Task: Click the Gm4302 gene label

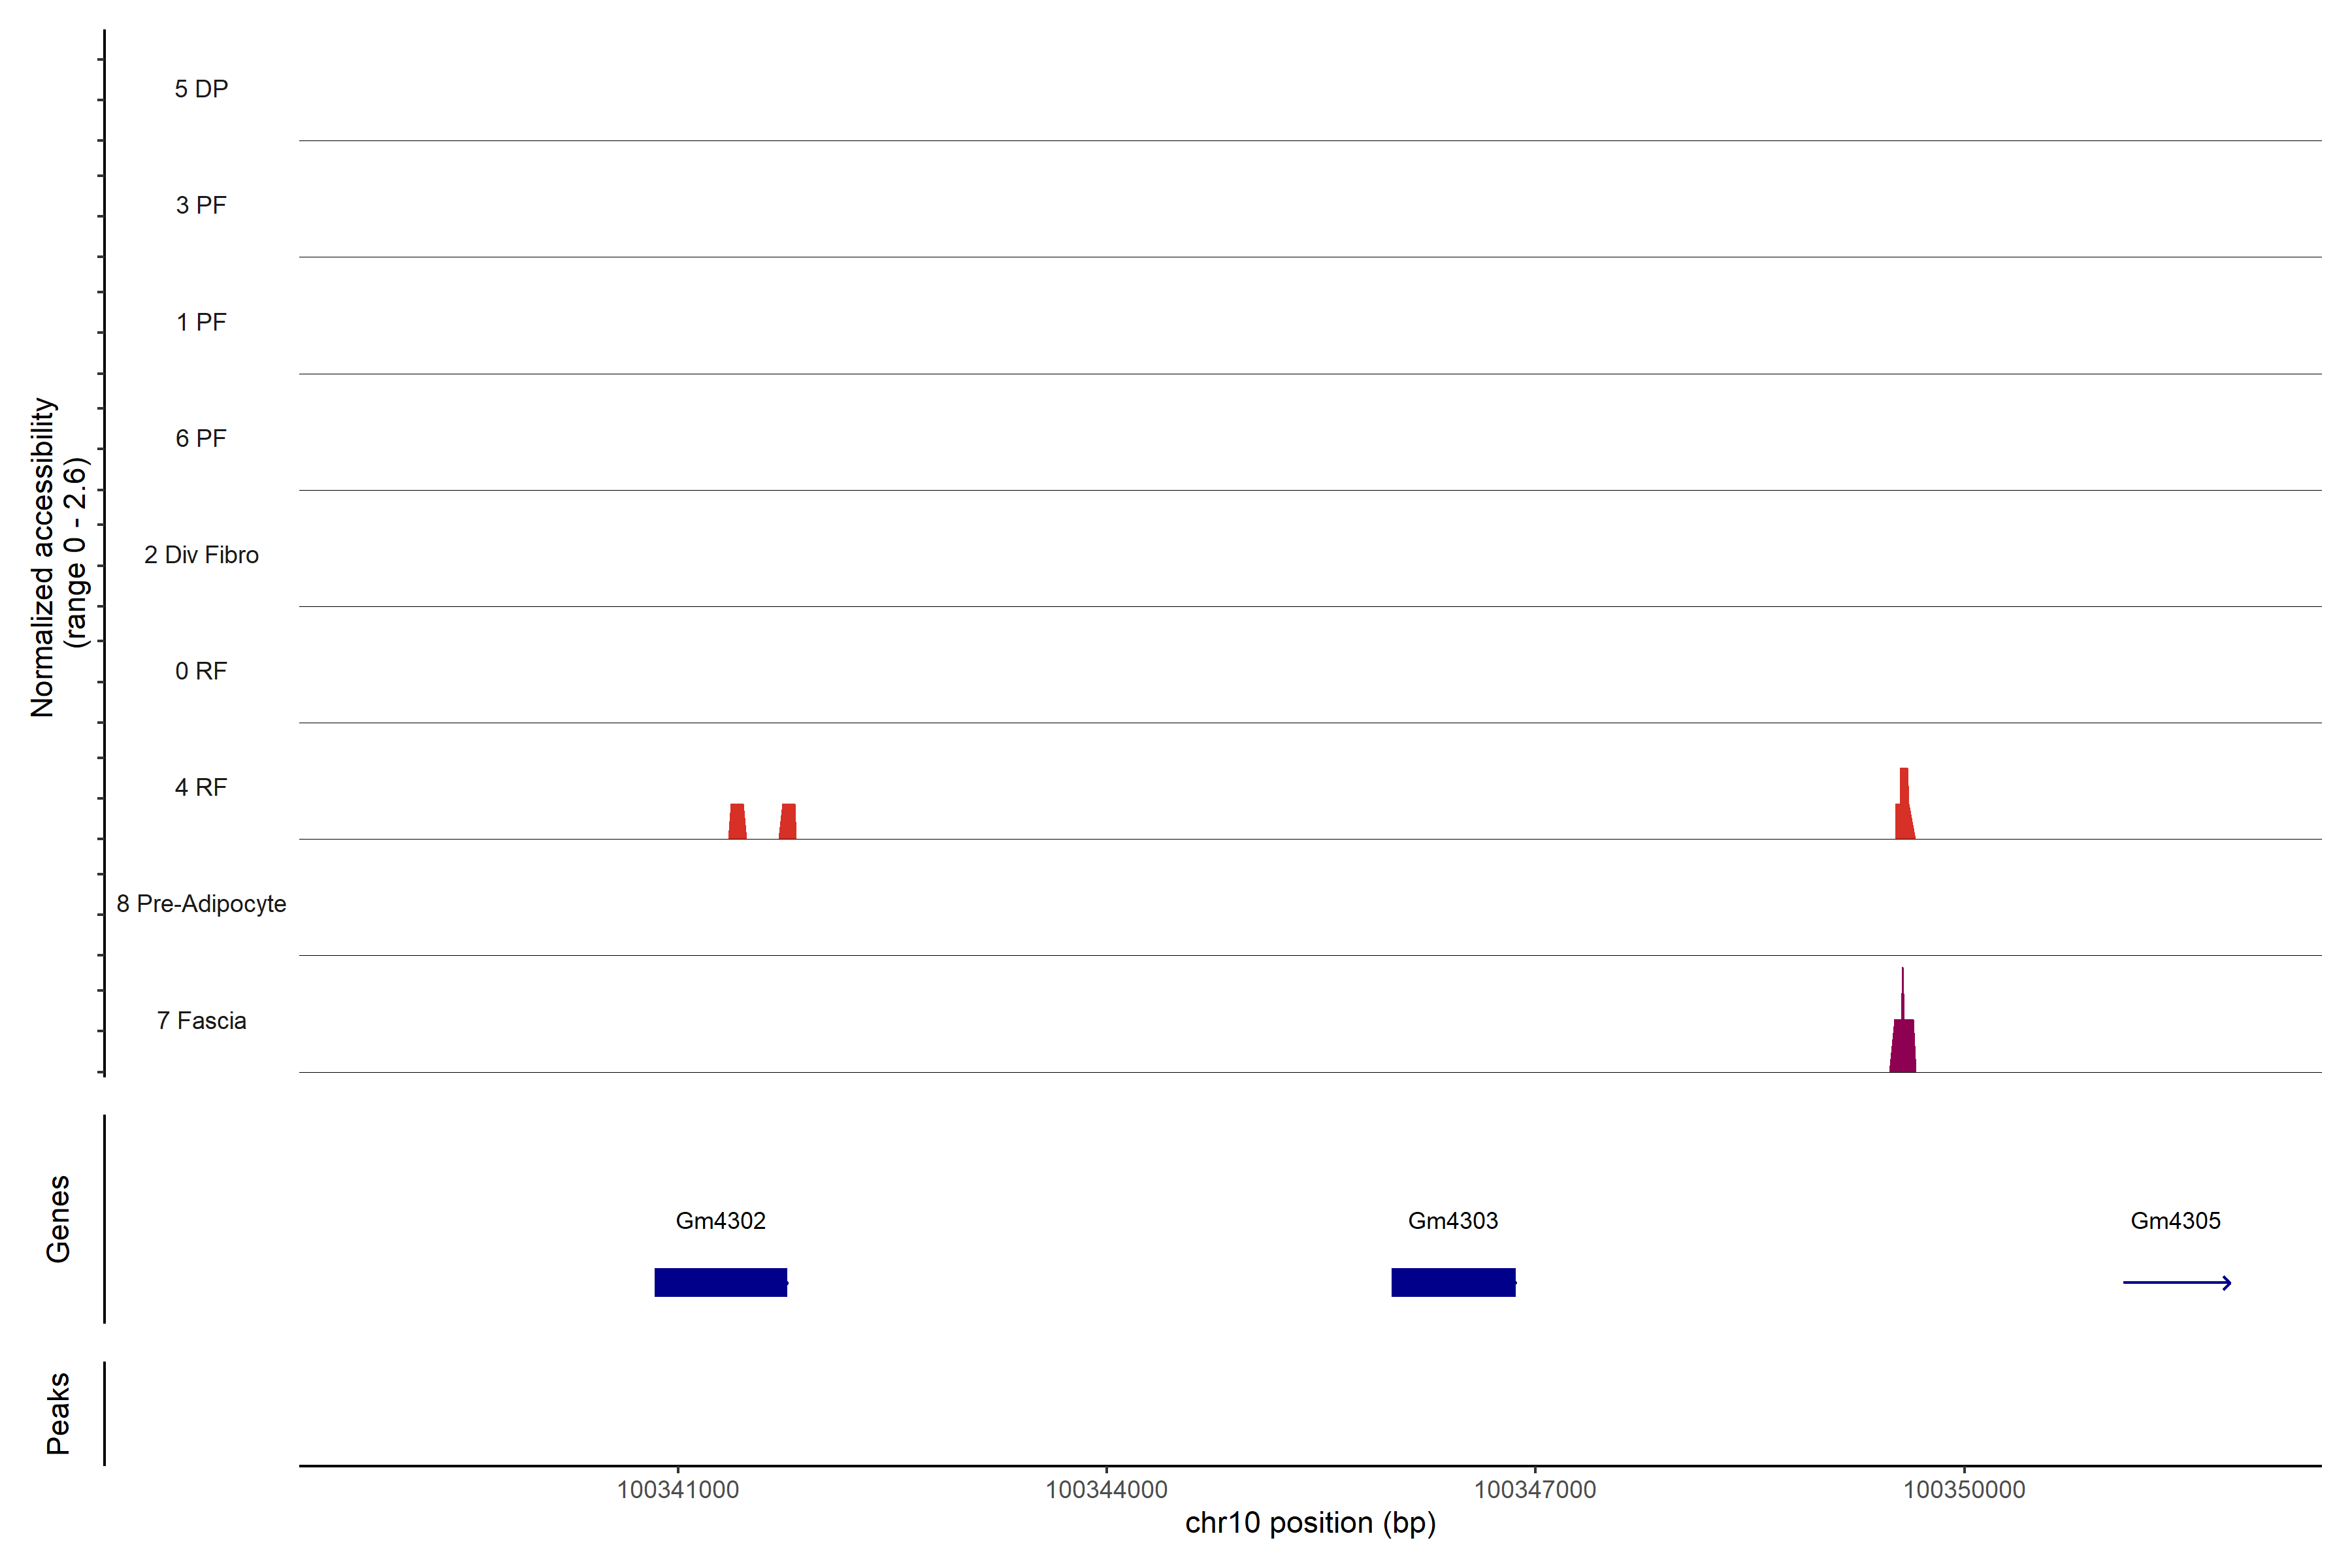Action: click(x=720, y=1220)
